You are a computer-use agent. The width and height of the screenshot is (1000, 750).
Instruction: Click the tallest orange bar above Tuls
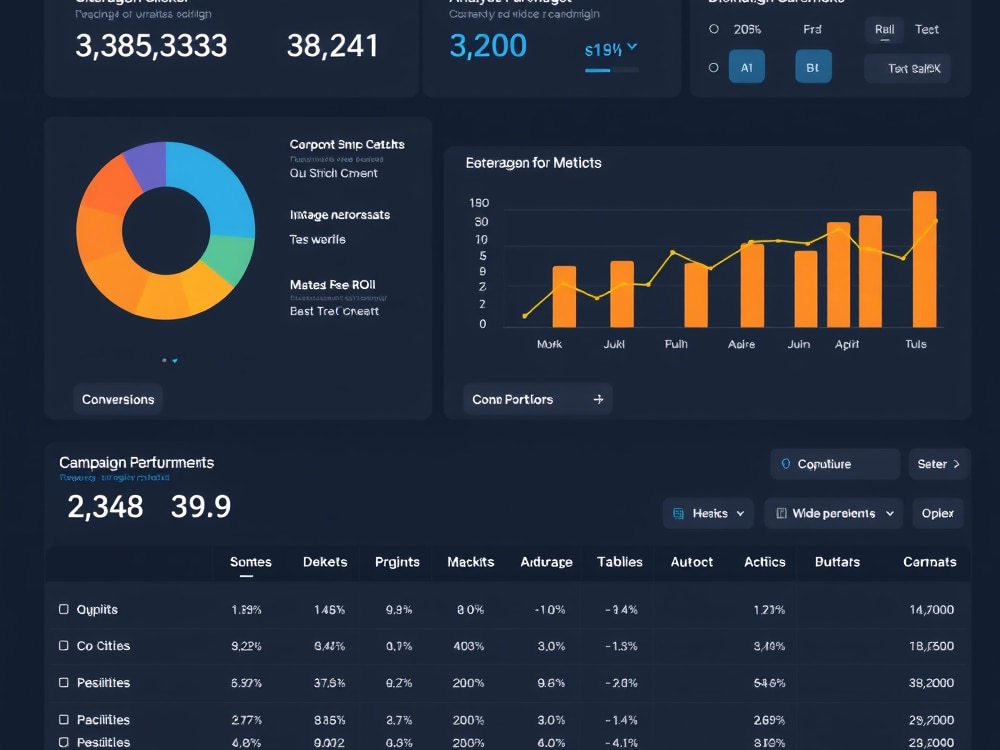(x=925, y=259)
